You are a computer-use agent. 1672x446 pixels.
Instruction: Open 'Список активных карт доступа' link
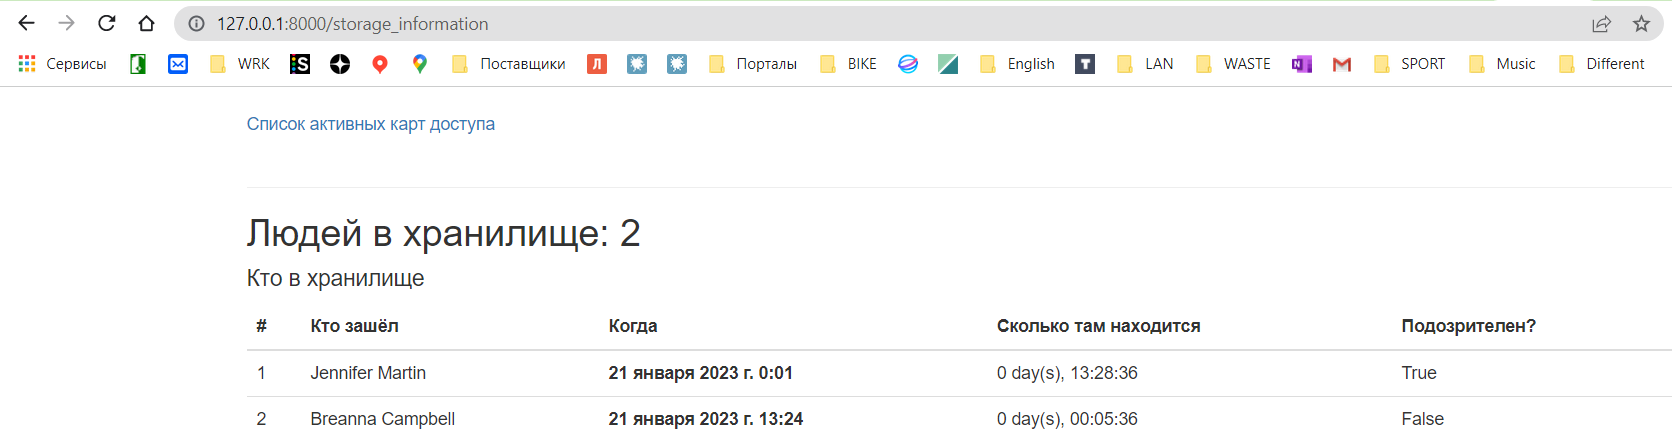[x=371, y=124]
